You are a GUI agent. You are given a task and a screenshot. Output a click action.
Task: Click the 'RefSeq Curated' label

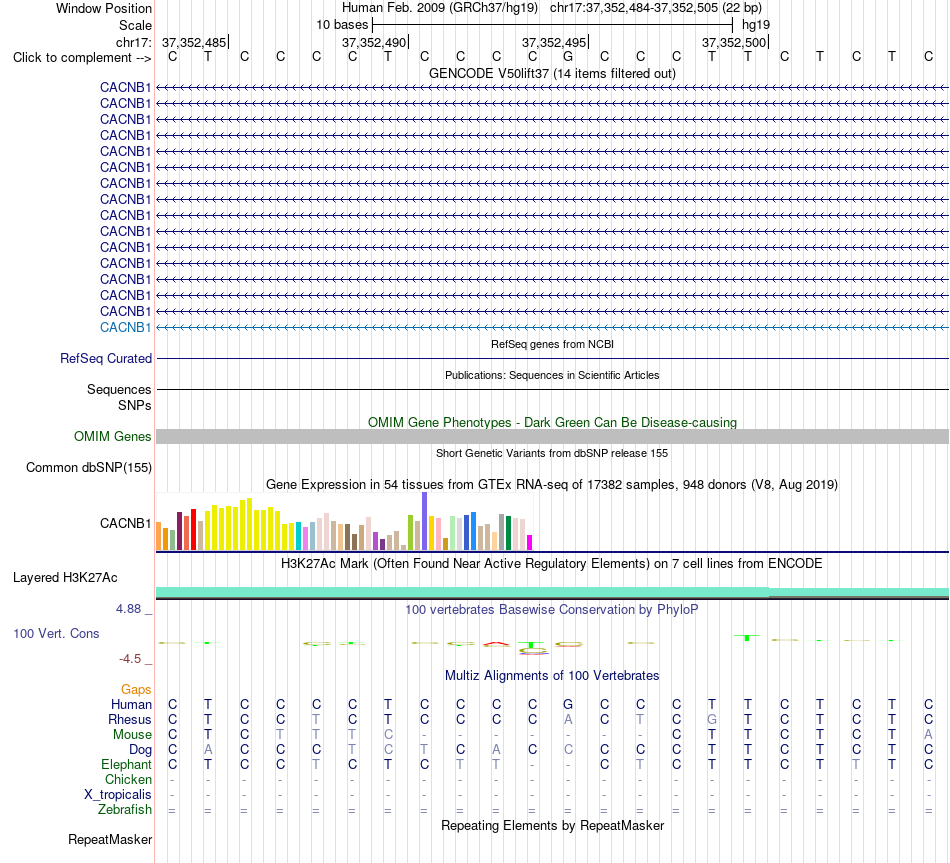tap(106, 358)
